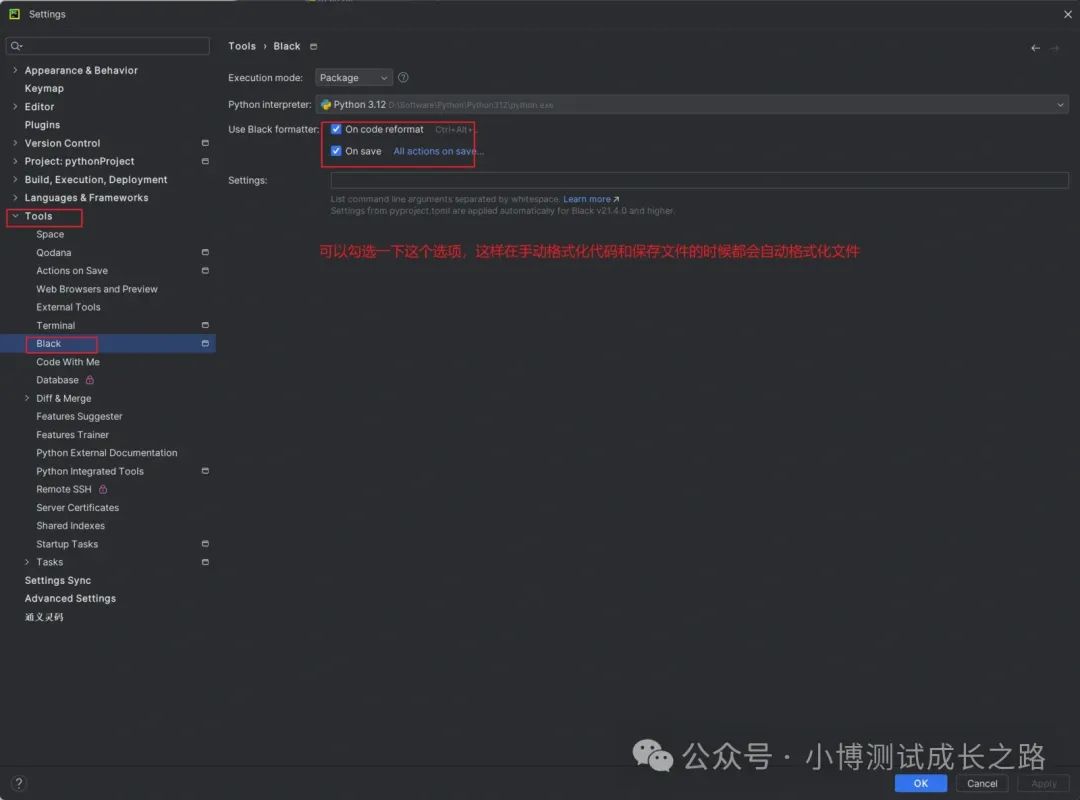The height and width of the screenshot is (800, 1080).
Task: Collapse the Tools section
Action: click(15, 216)
